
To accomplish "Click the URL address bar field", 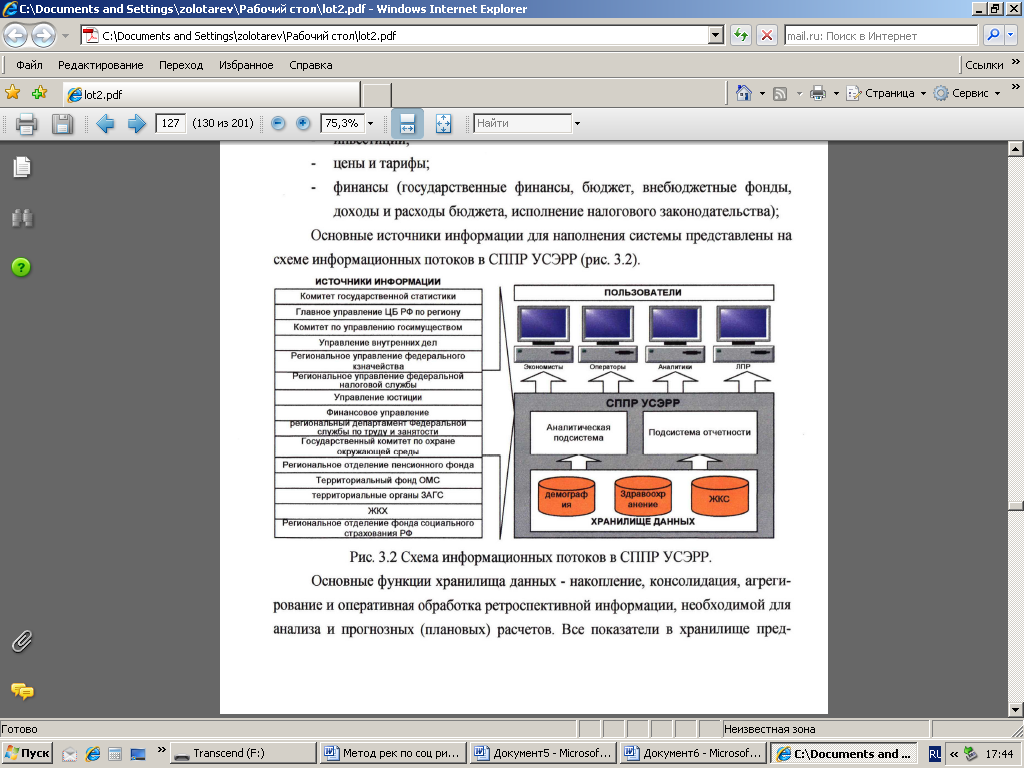I will pos(396,35).
